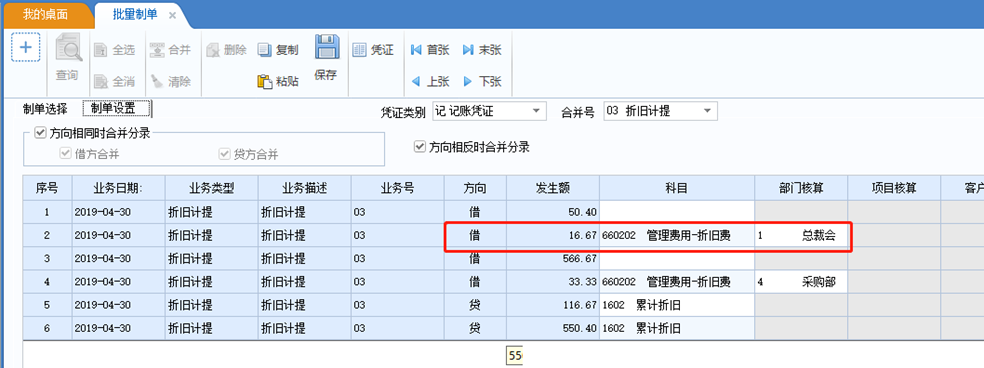Select 科目 cell in row 2

(x=677, y=235)
